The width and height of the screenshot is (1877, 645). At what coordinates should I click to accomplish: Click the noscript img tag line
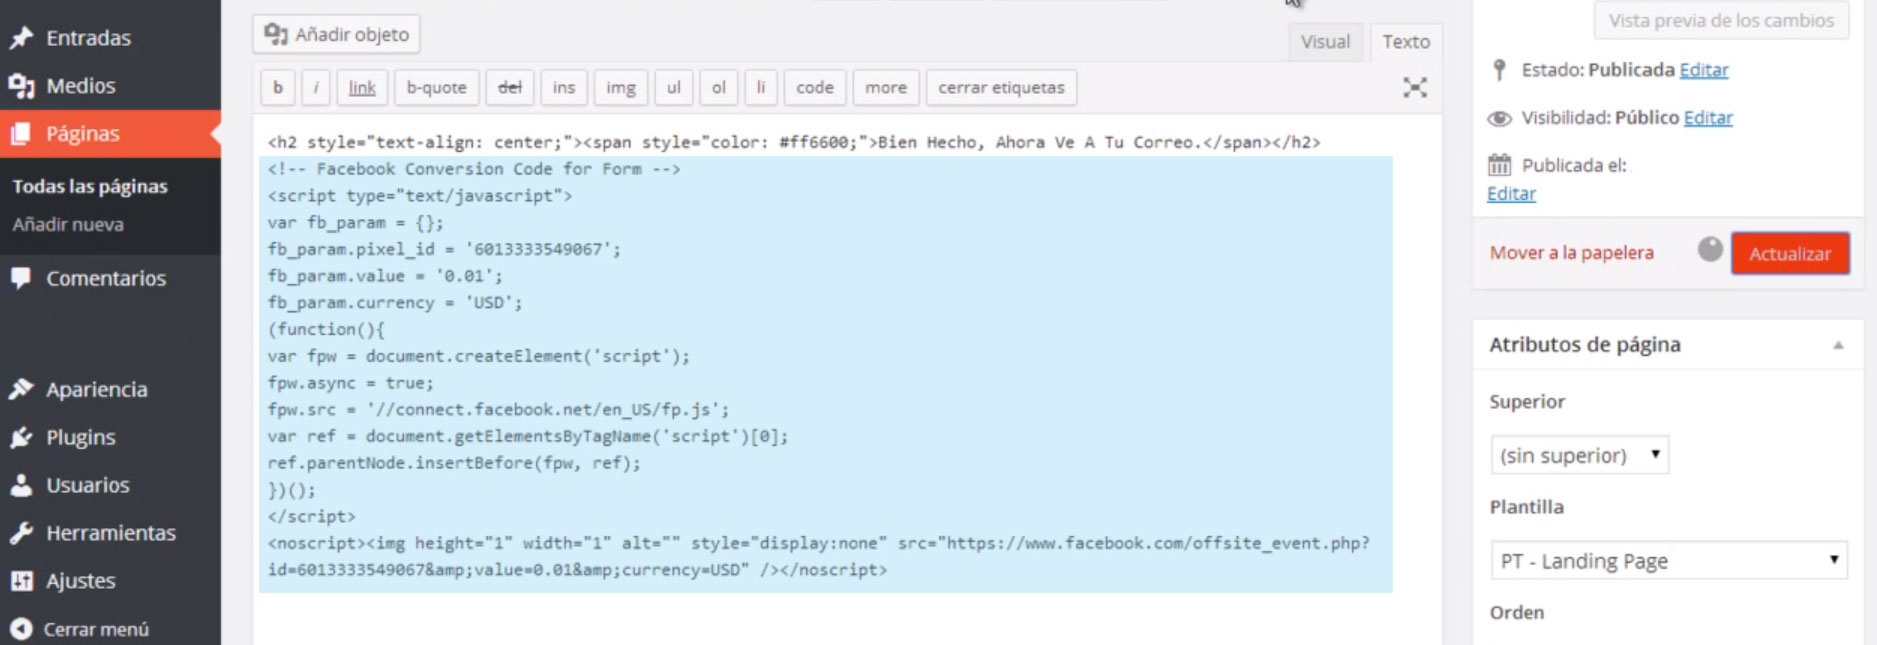pos(818,557)
